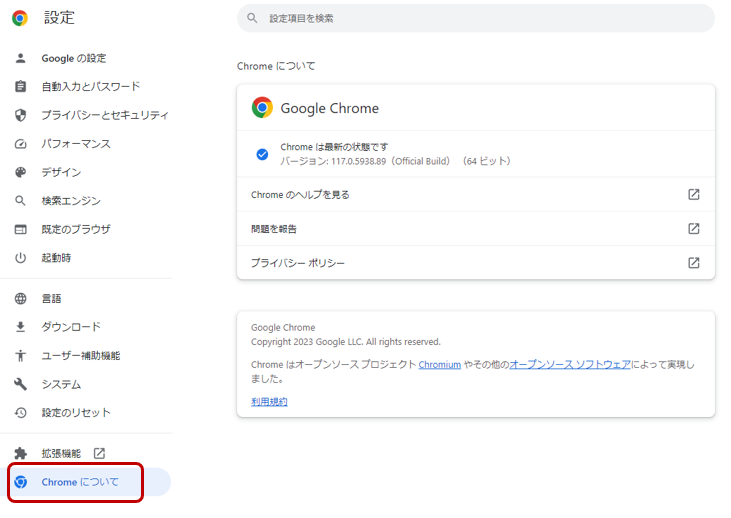Select 既定のブラウザ in the sidebar
Image resolution: width=731 pixels, height=518 pixels.
(75, 229)
